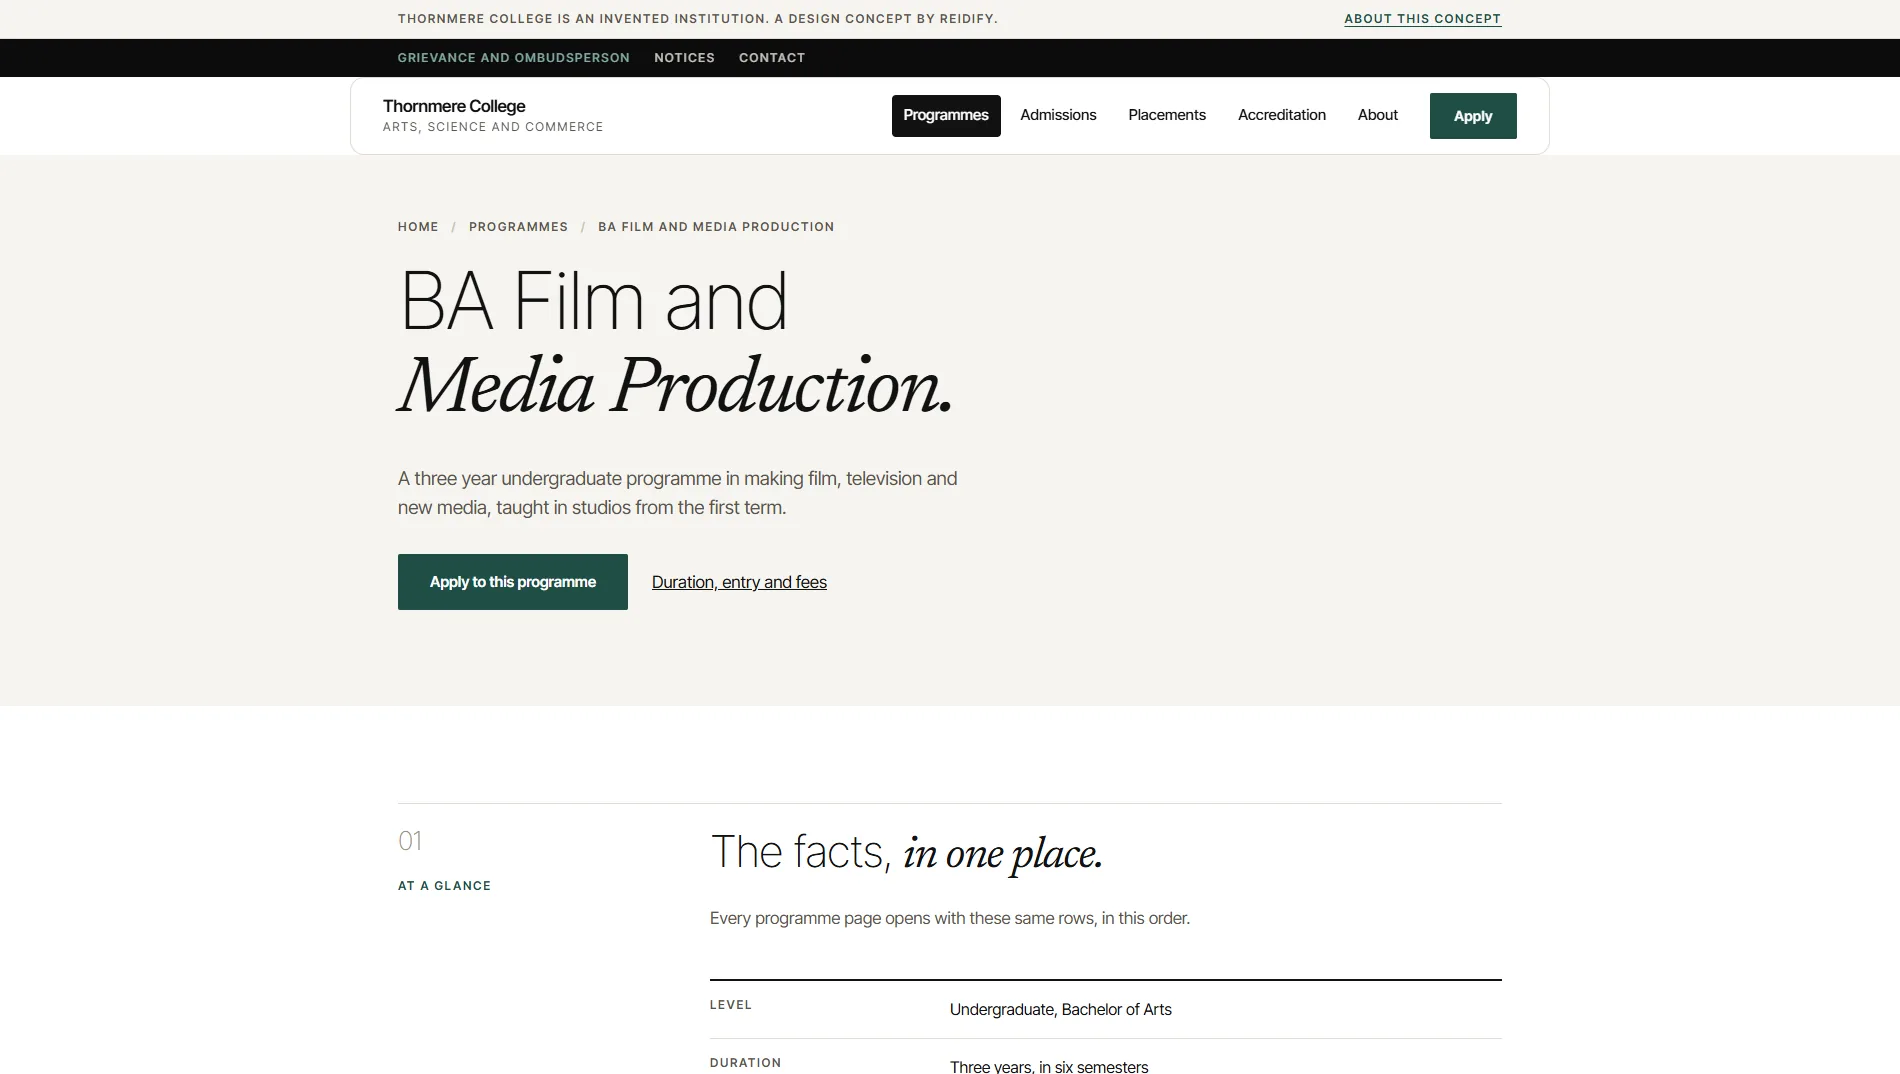Open the Placements nav item

1167,115
